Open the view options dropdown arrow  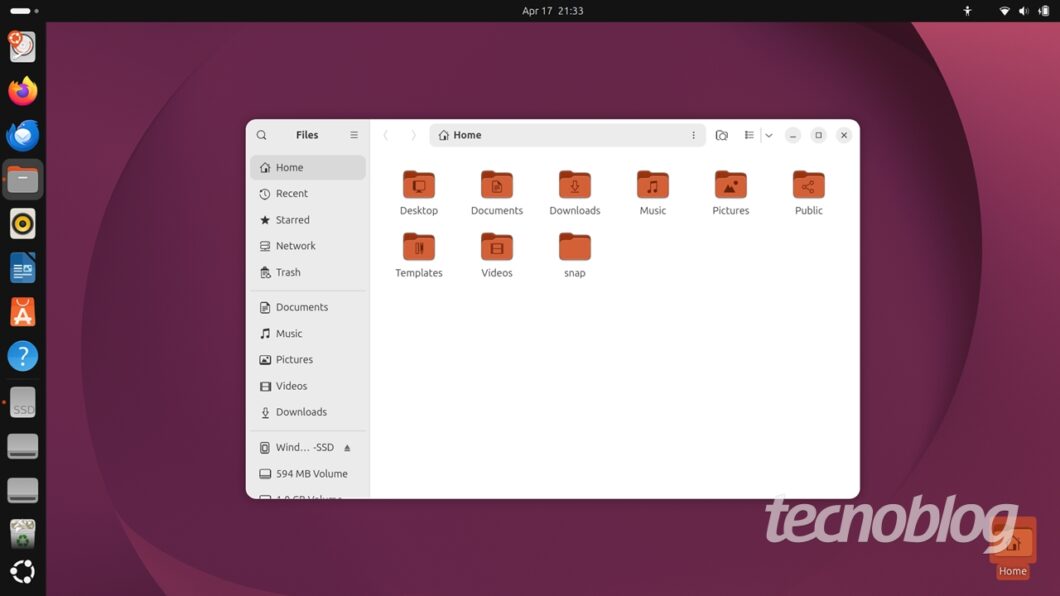point(769,134)
